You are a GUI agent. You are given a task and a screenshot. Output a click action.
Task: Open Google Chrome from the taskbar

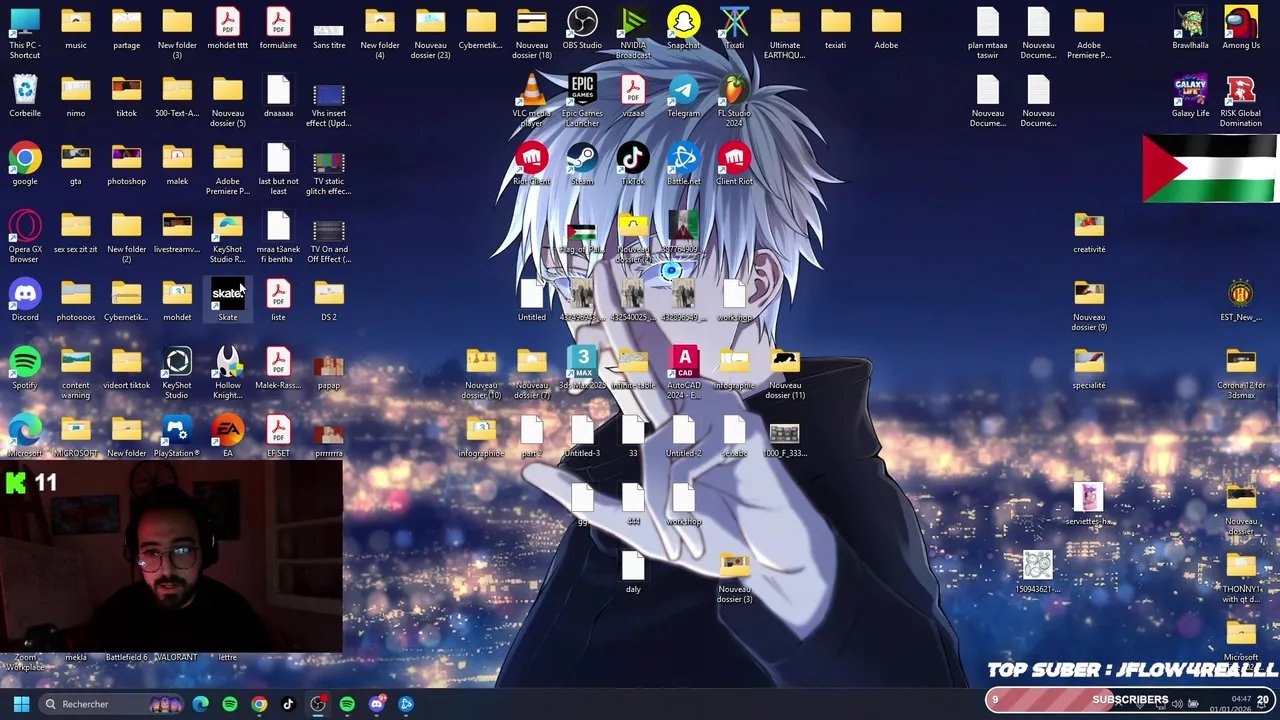click(259, 704)
